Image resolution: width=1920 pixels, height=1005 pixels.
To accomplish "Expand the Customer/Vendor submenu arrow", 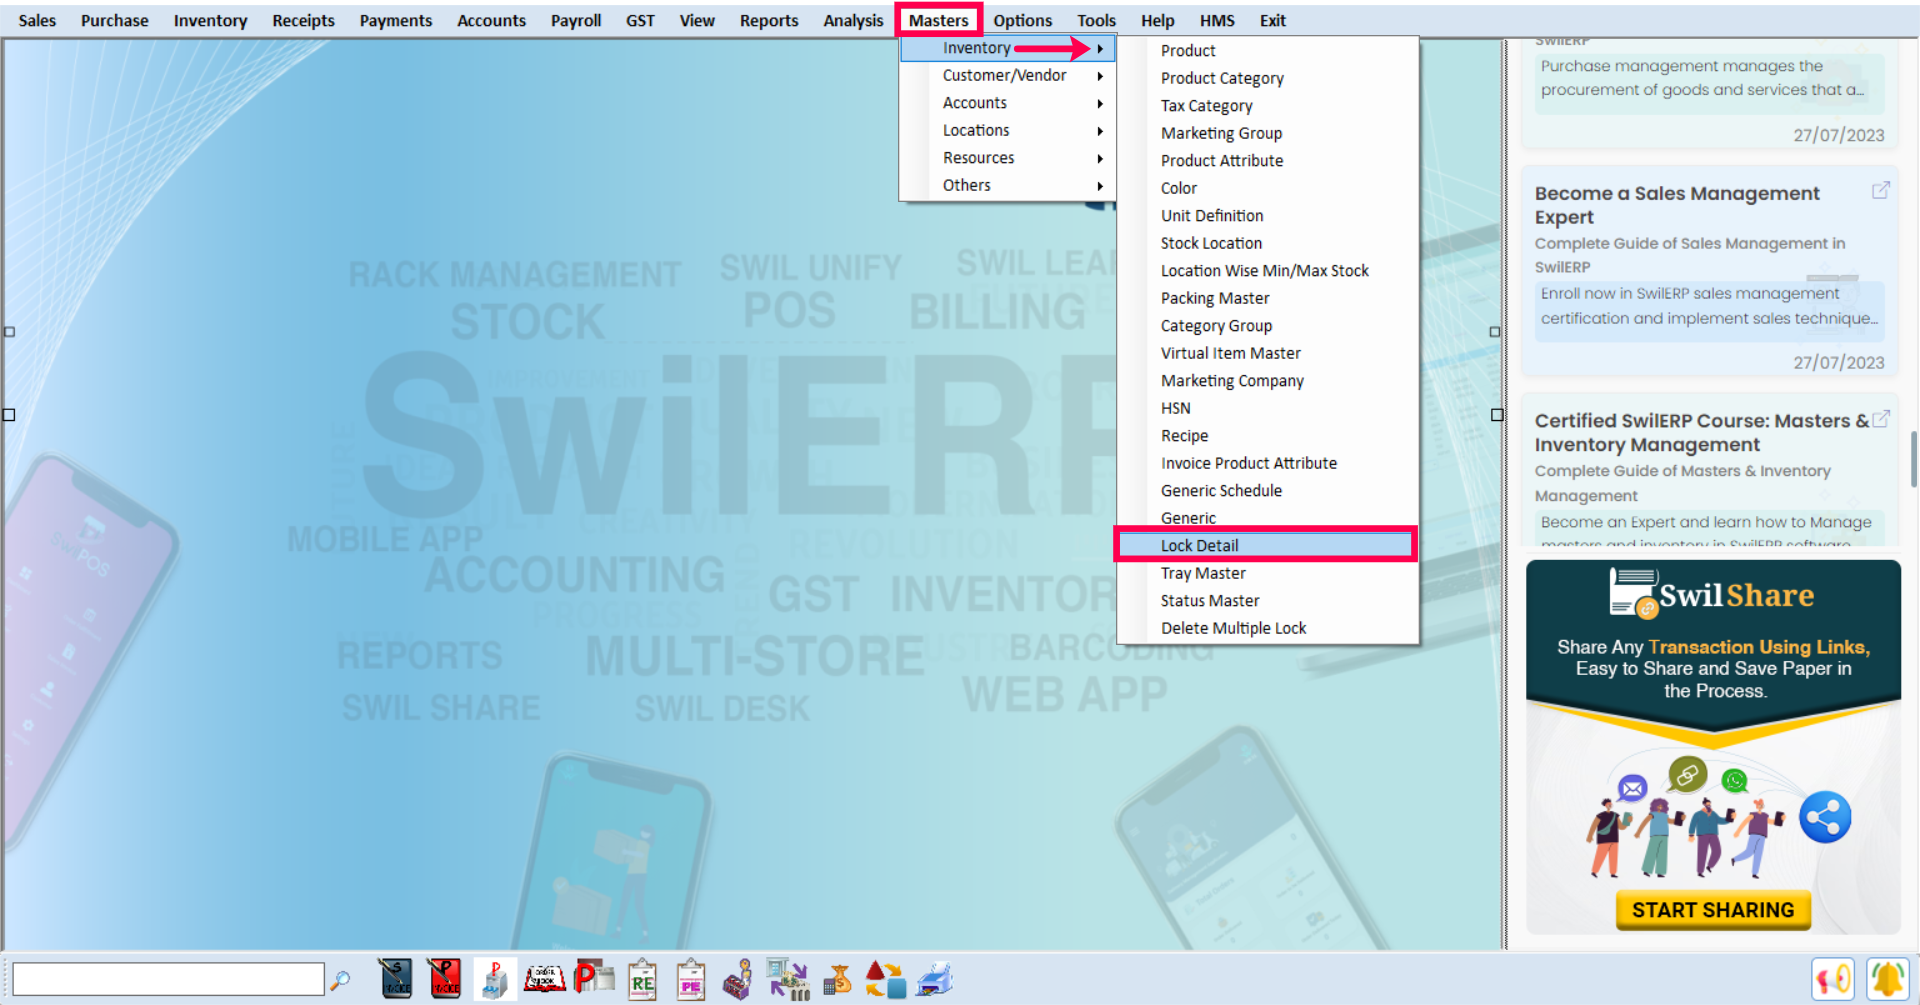I will click(1099, 76).
